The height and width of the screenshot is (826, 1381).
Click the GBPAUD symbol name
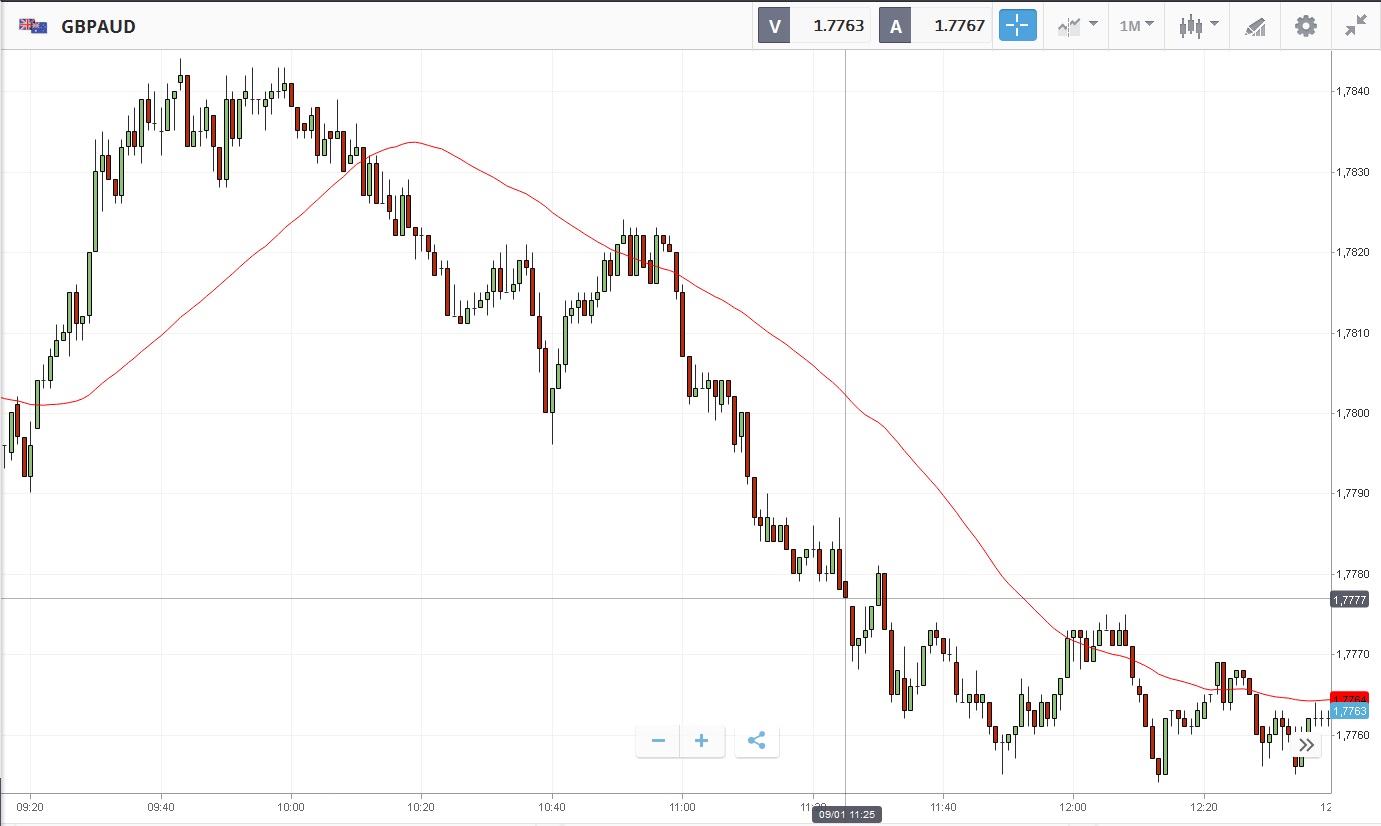pyautogui.click(x=98, y=27)
